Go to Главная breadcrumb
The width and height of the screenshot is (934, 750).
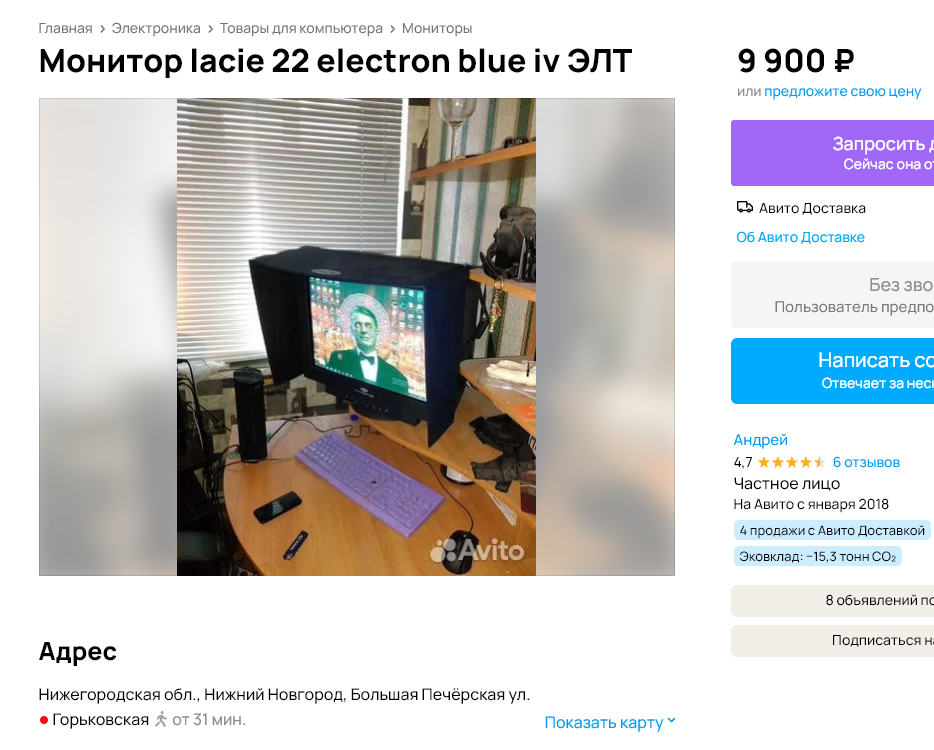tap(66, 28)
